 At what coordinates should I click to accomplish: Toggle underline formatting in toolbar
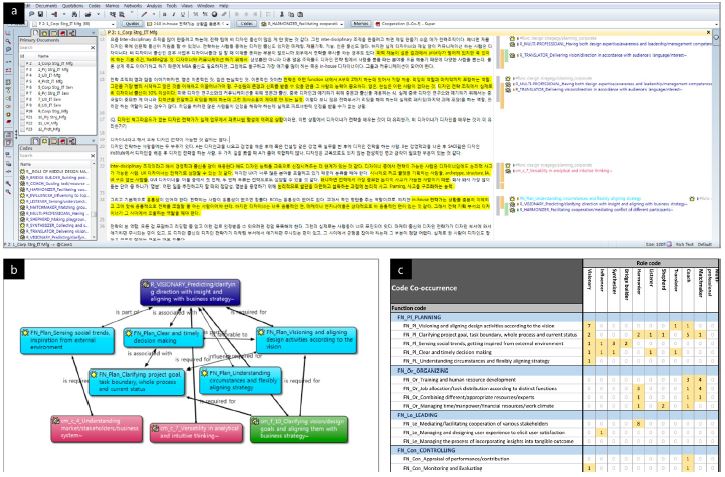click(183, 14)
